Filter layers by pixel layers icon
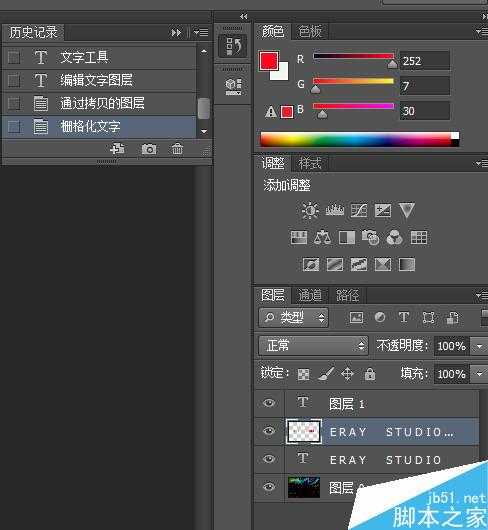Image resolution: width=488 pixels, height=530 pixels. coord(356,317)
